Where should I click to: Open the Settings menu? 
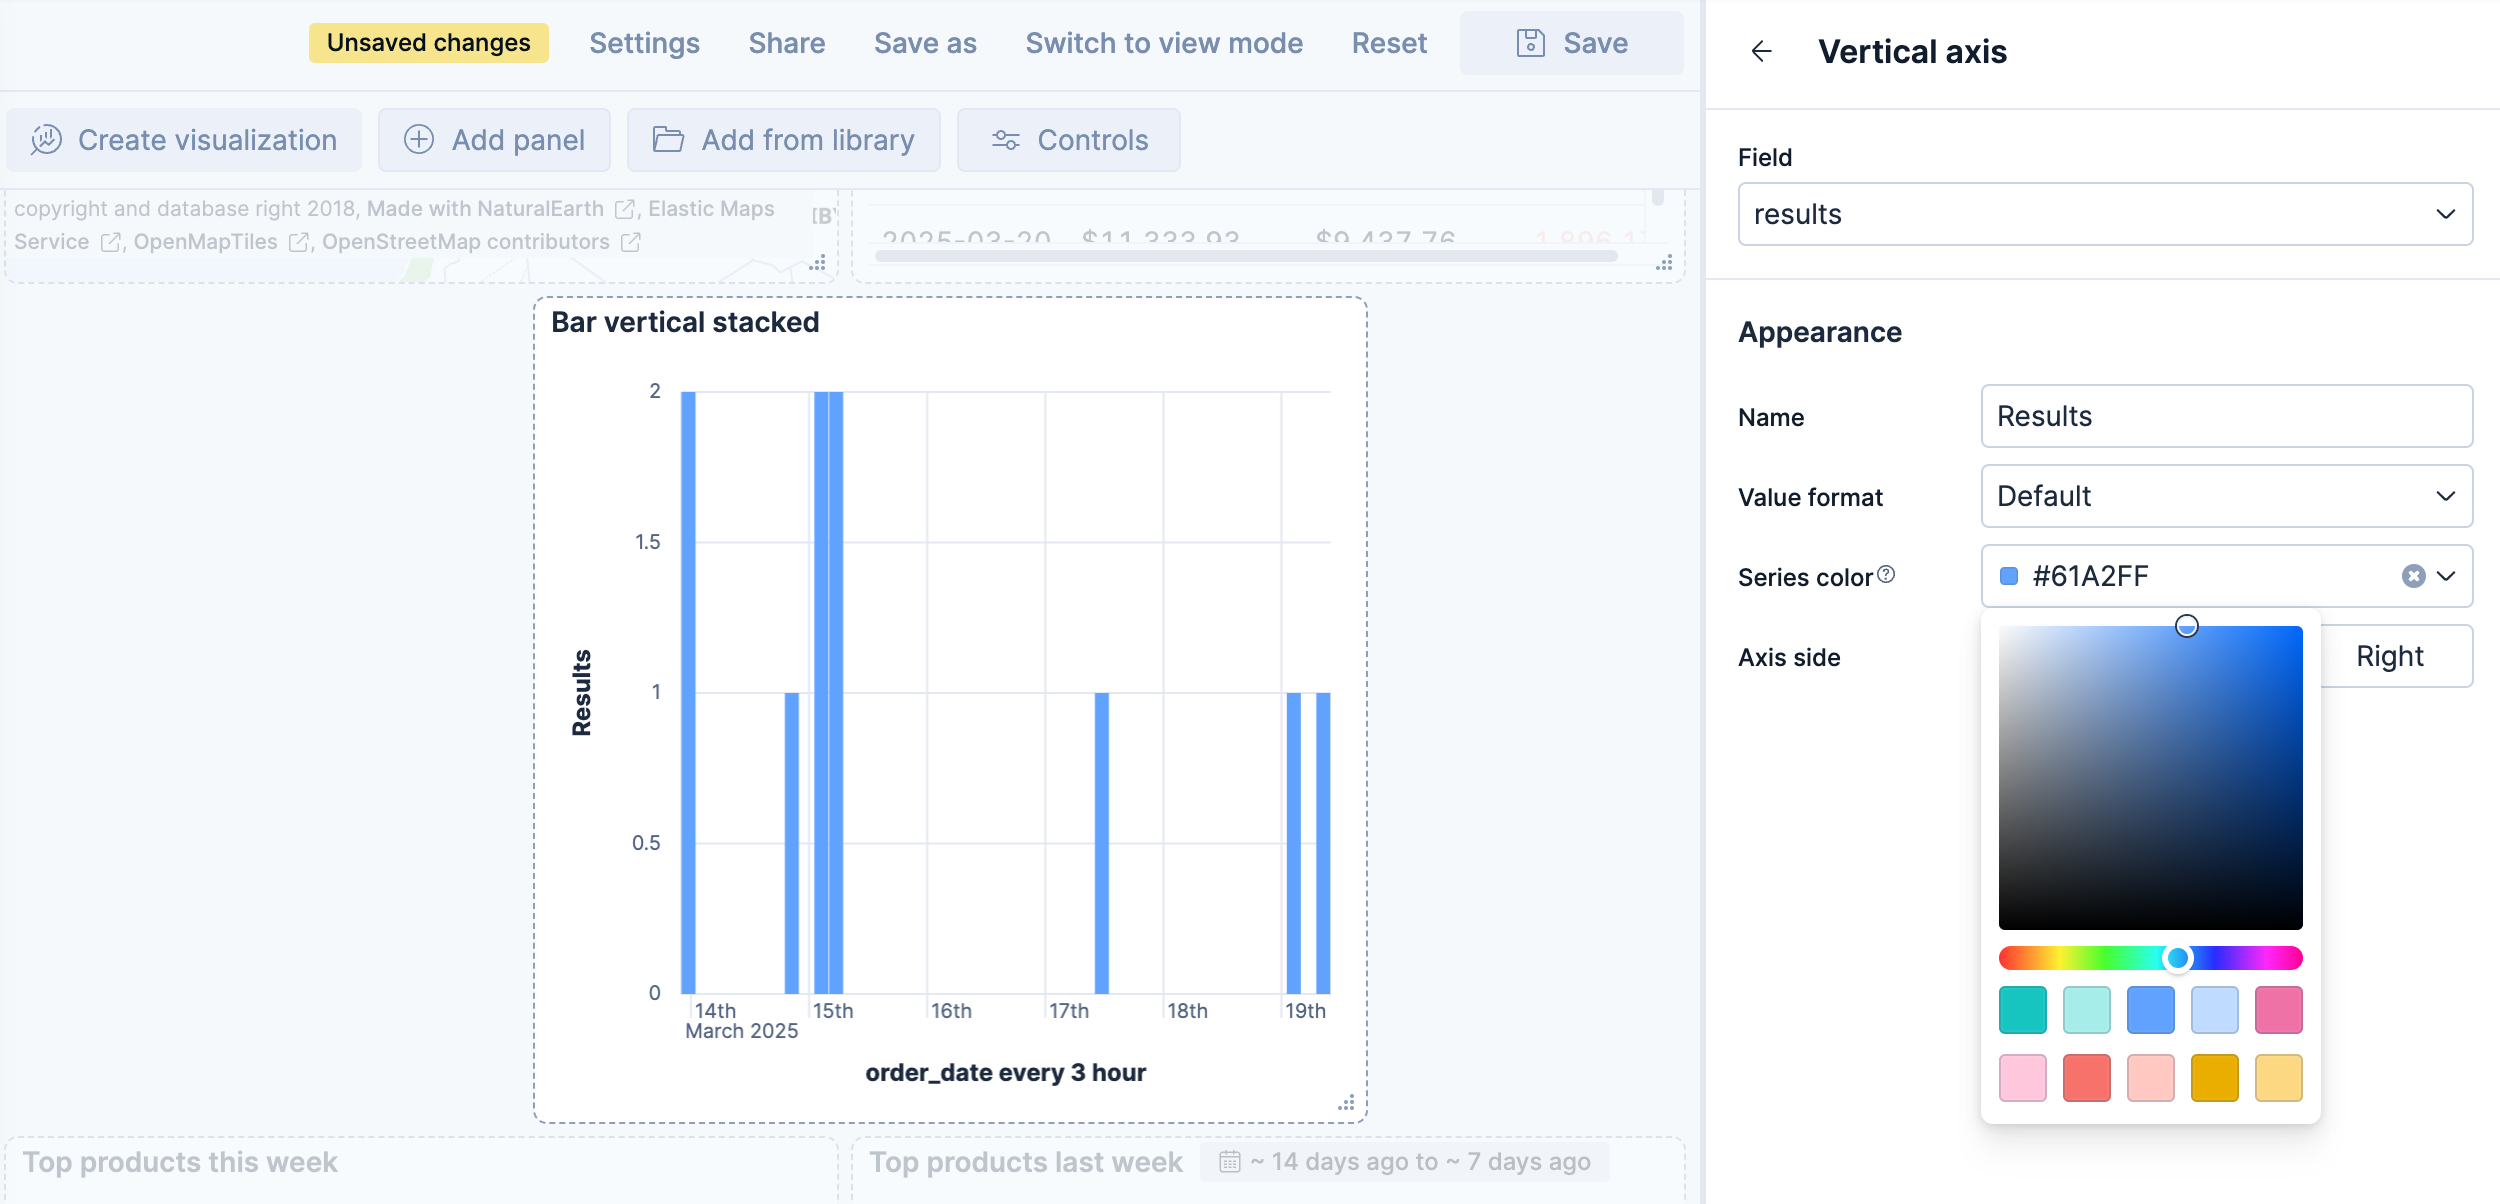coord(644,42)
